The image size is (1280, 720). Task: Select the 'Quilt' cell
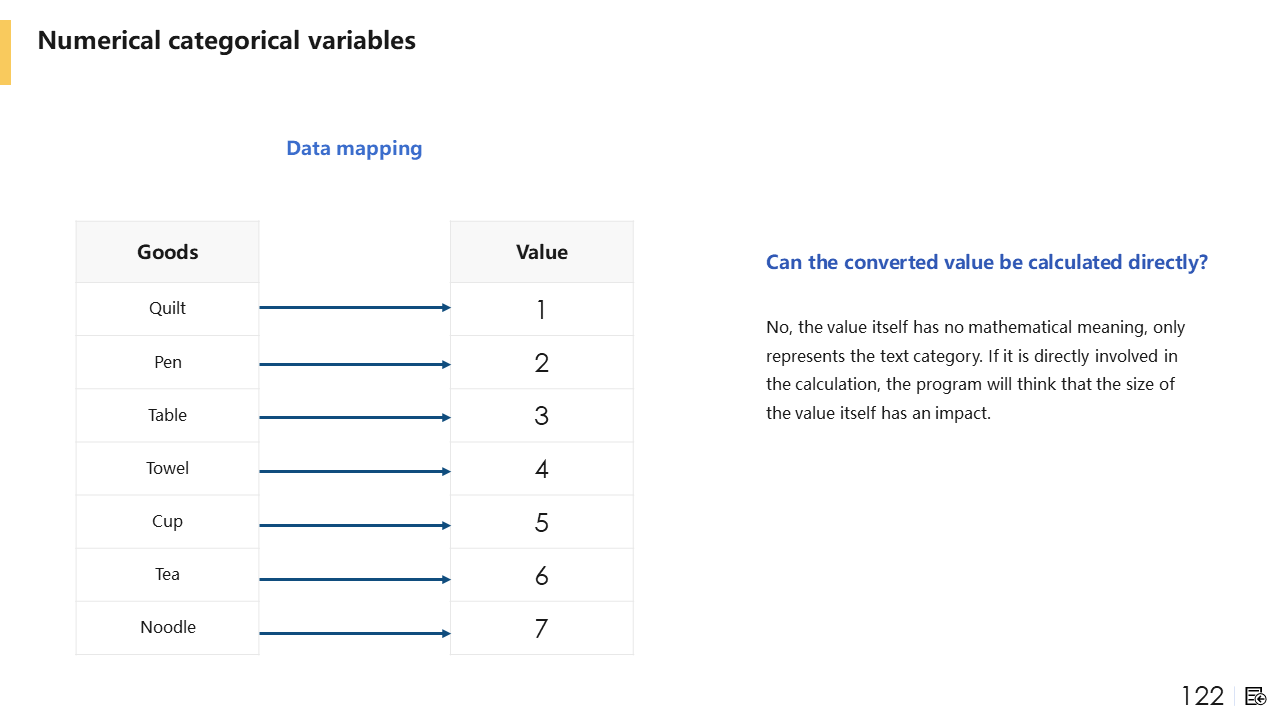tap(167, 308)
